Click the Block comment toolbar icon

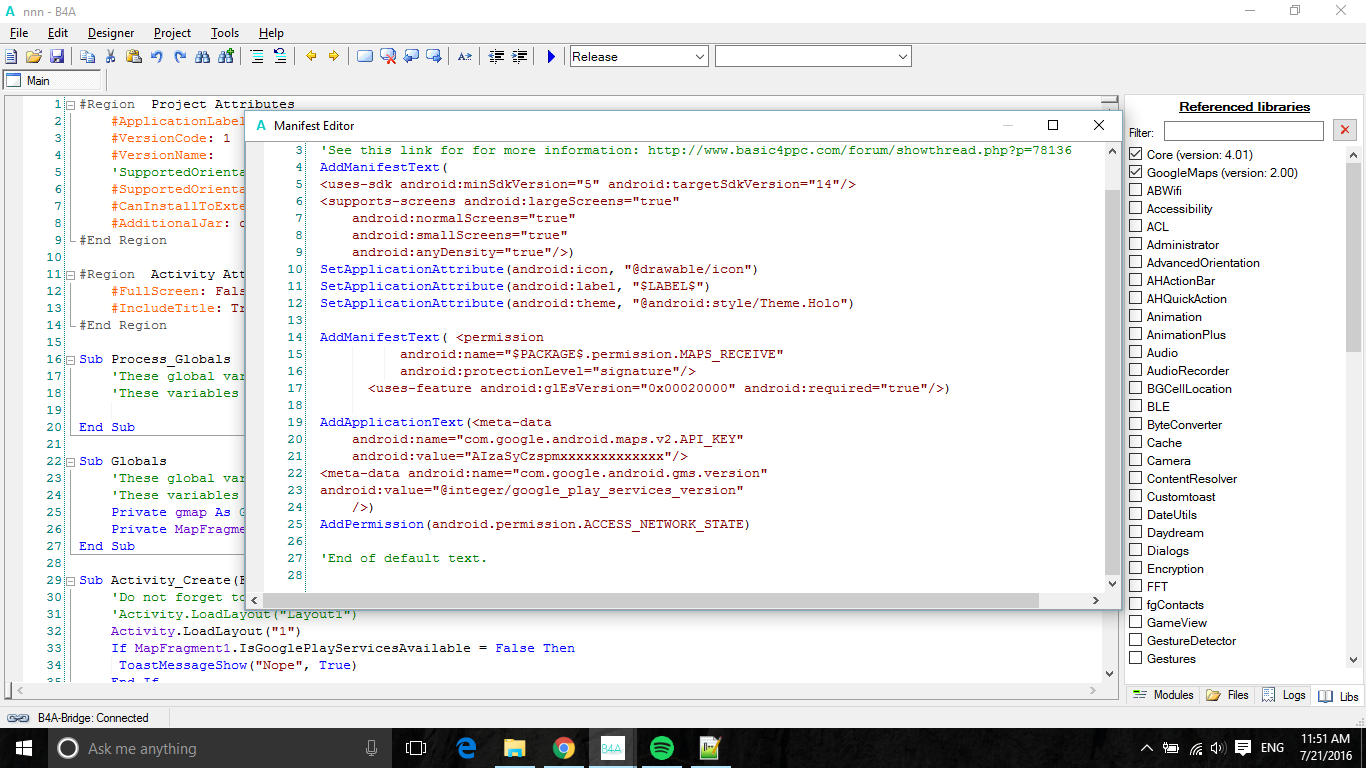[257, 57]
